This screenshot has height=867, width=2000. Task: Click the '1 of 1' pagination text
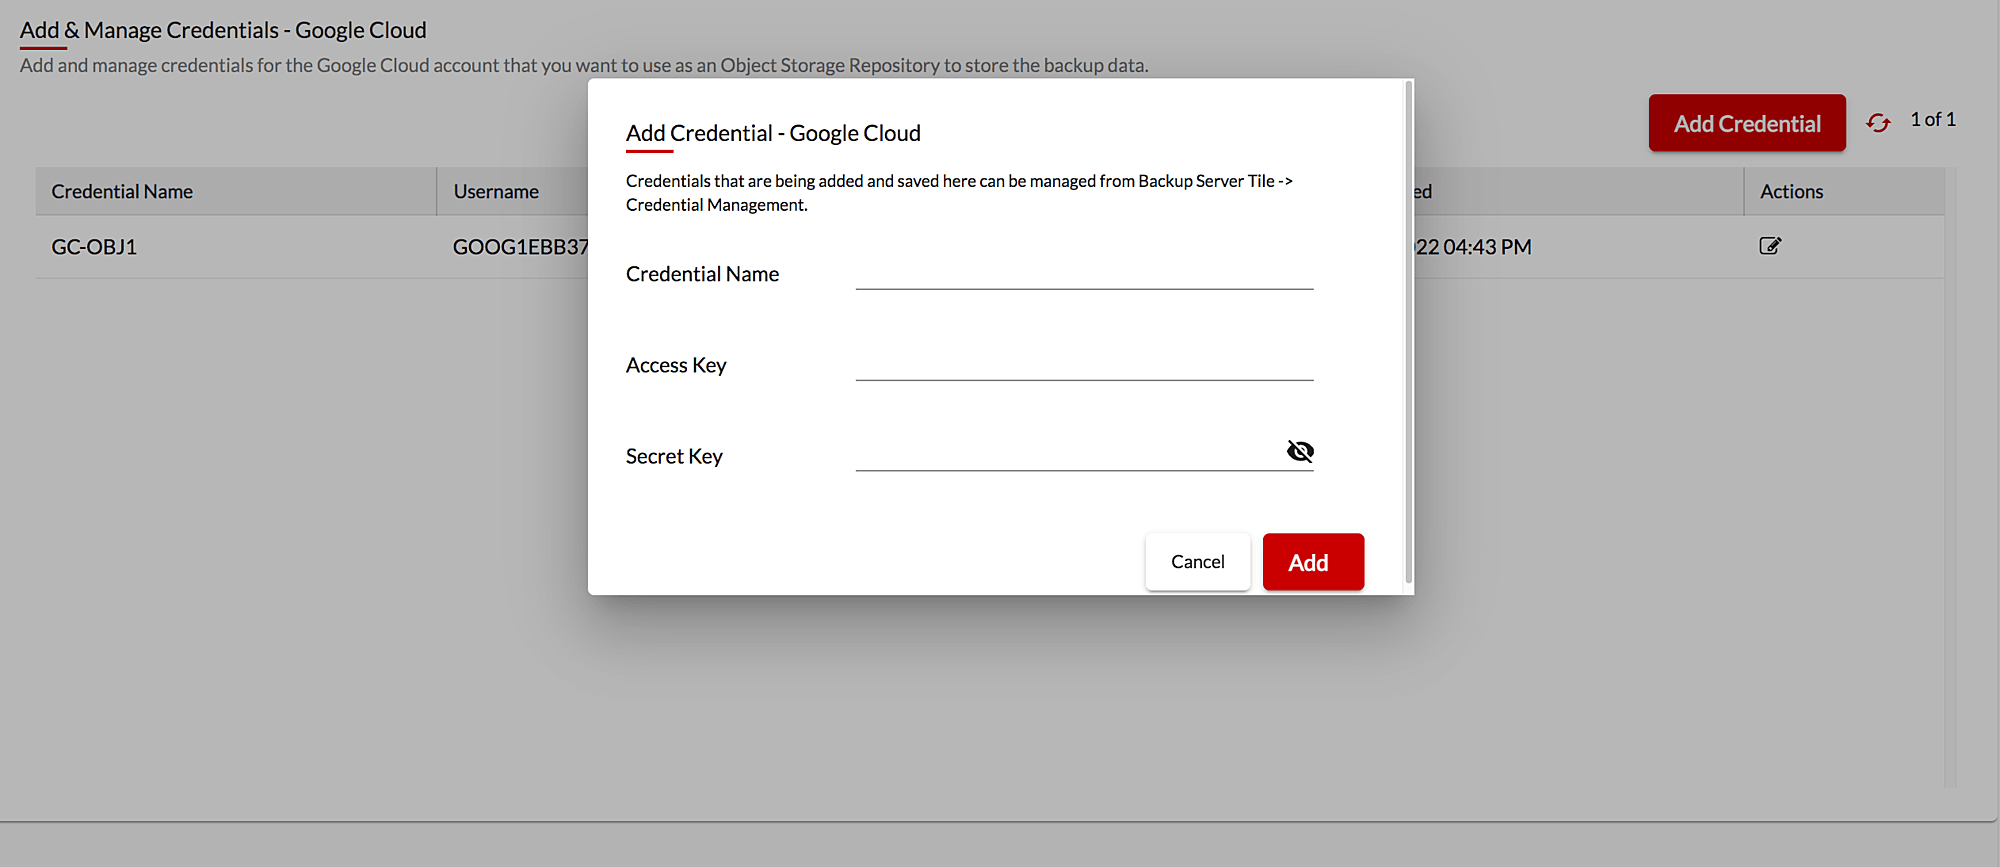tap(1933, 119)
